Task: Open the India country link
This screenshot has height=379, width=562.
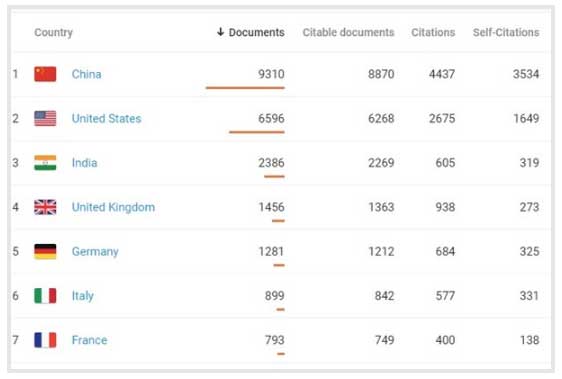Action: (85, 163)
